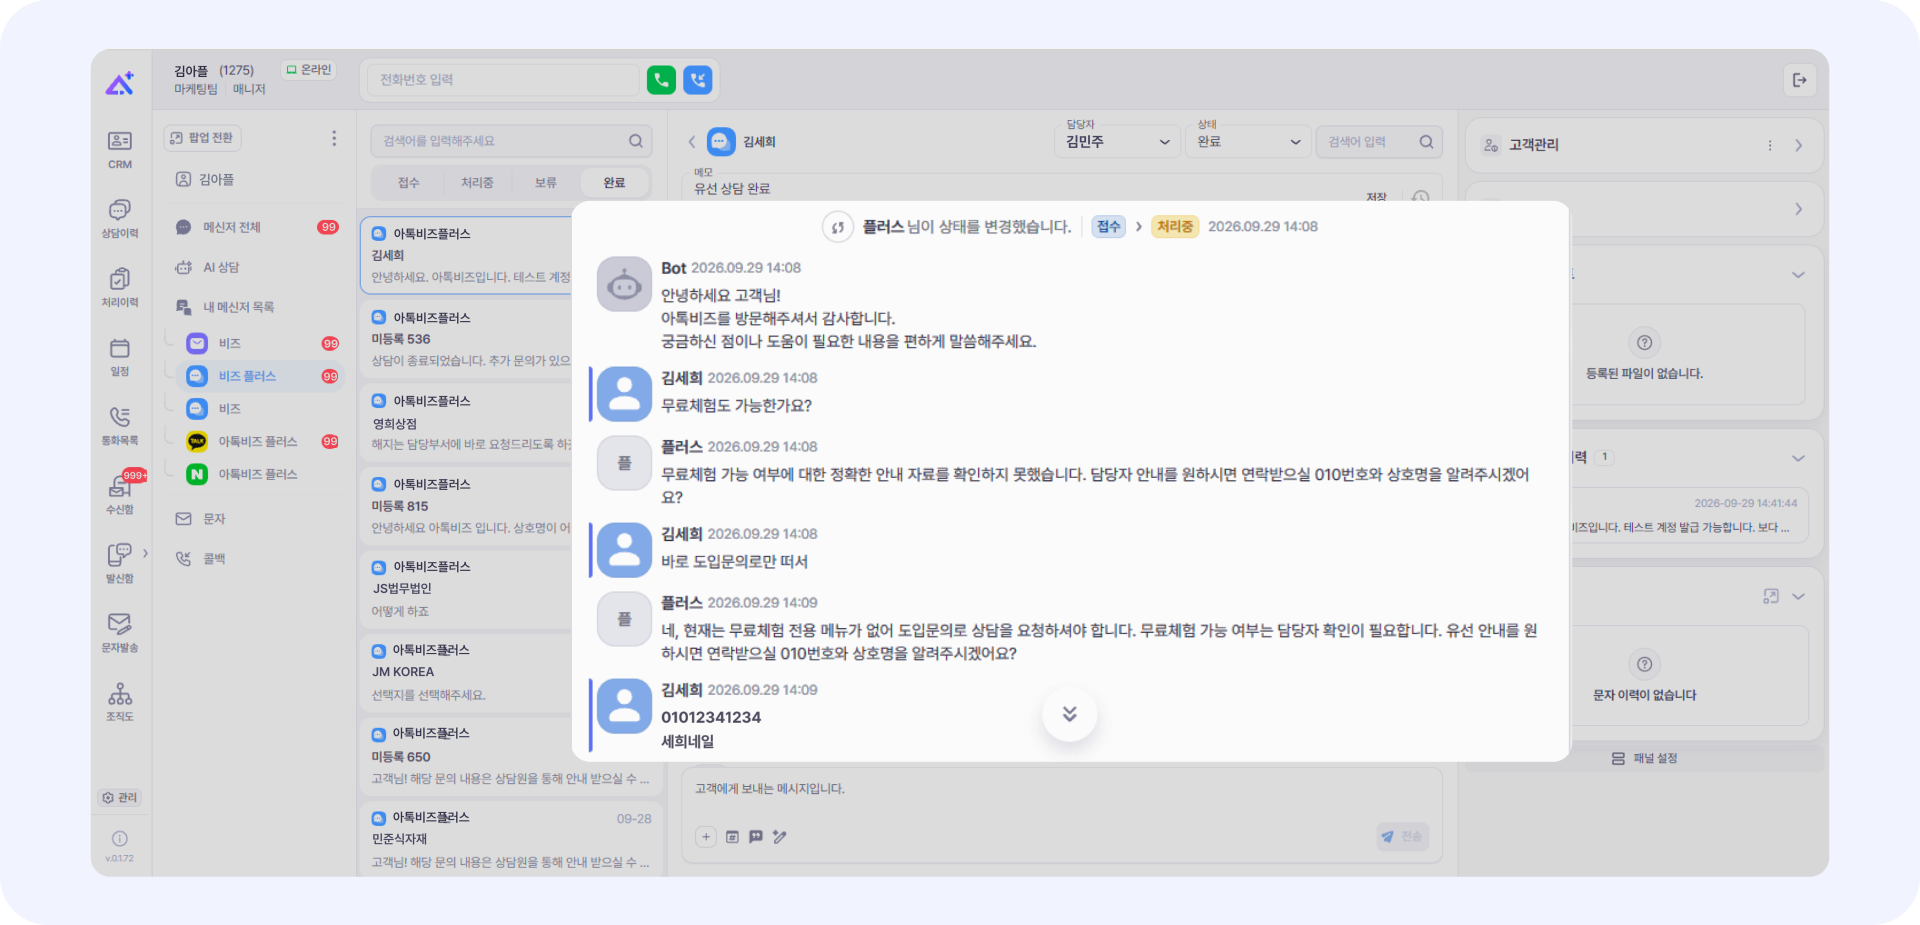Open the 상태 완료 dropdown
This screenshot has width=1920, height=925.
pos(1248,142)
